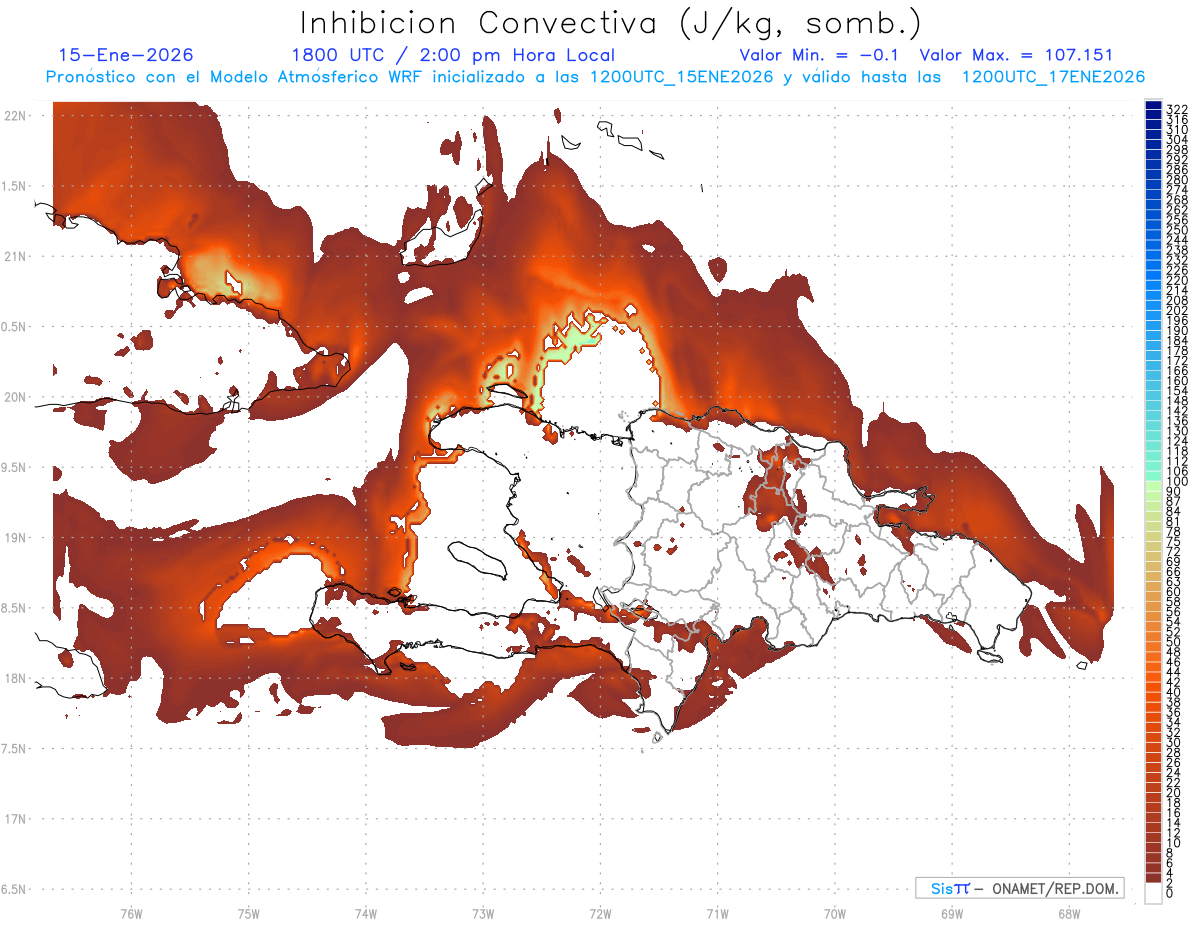The width and height of the screenshot is (1200, 927).
Task: Click the date '15-Ene-2026'
Action: 126,55
